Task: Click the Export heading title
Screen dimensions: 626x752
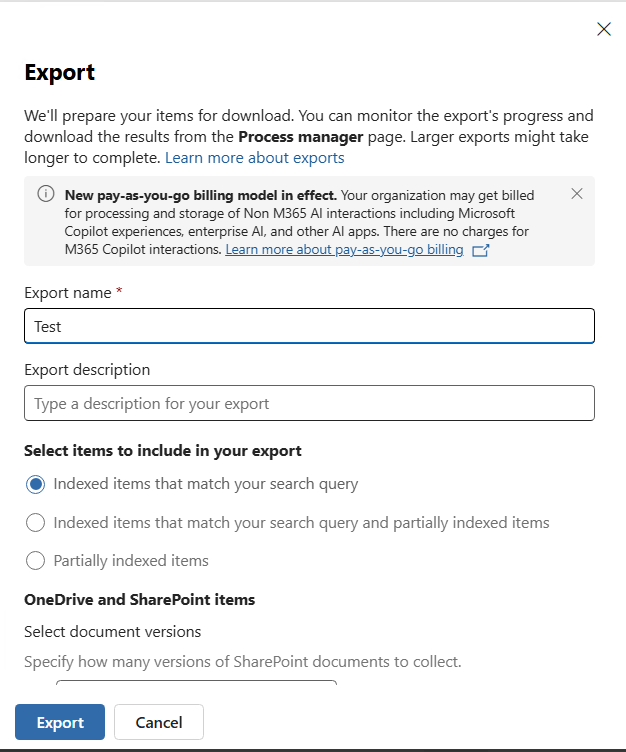Action: pos(59,72)
